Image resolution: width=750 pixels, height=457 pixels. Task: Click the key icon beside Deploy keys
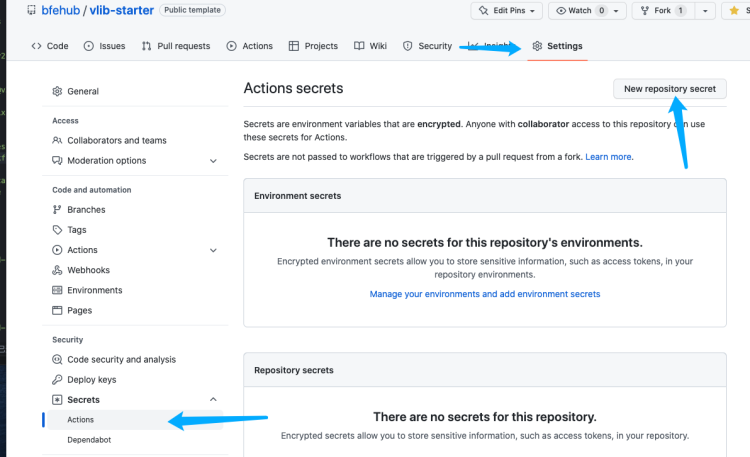[x=57, y=379]
